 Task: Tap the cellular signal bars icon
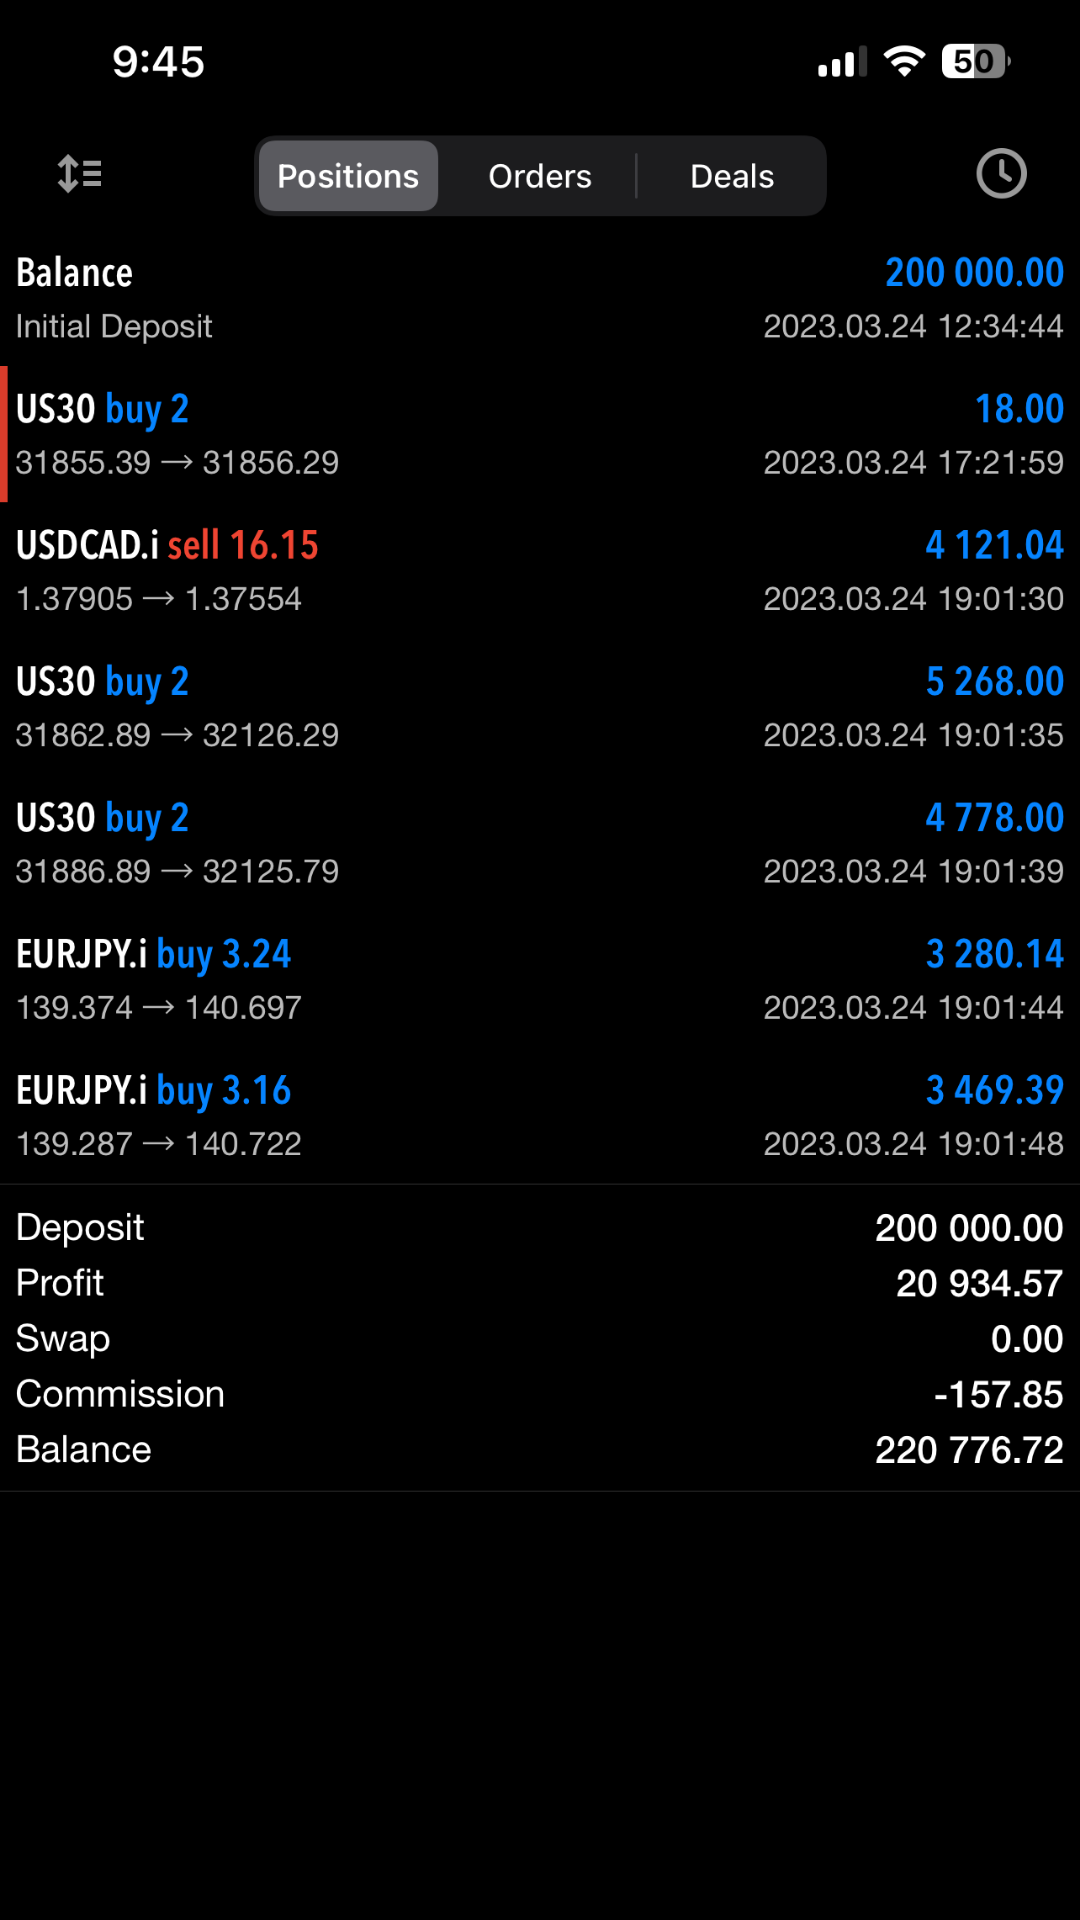click(x=842, y=62)
